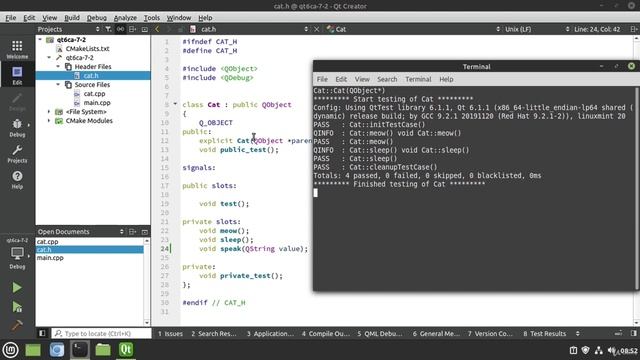Click Qt Creator taskbar icon
The height and width of the screenshot is (360, 640).
point(126,350)
